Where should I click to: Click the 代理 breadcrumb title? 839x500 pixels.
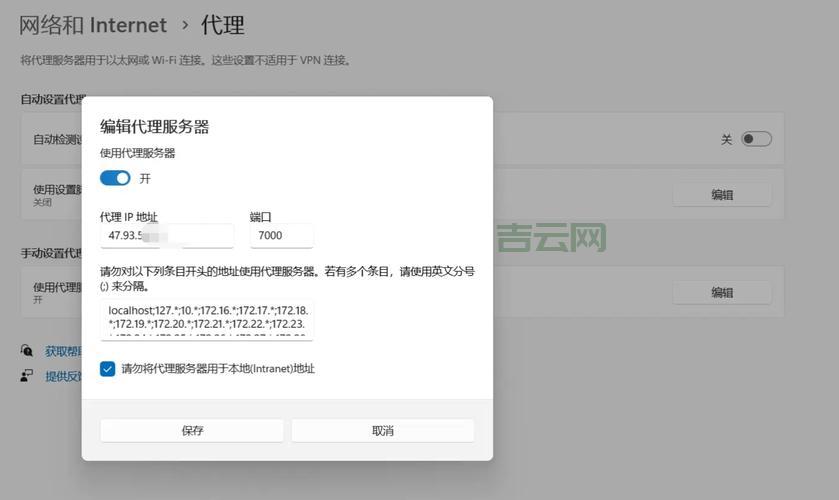coord(223,25)
